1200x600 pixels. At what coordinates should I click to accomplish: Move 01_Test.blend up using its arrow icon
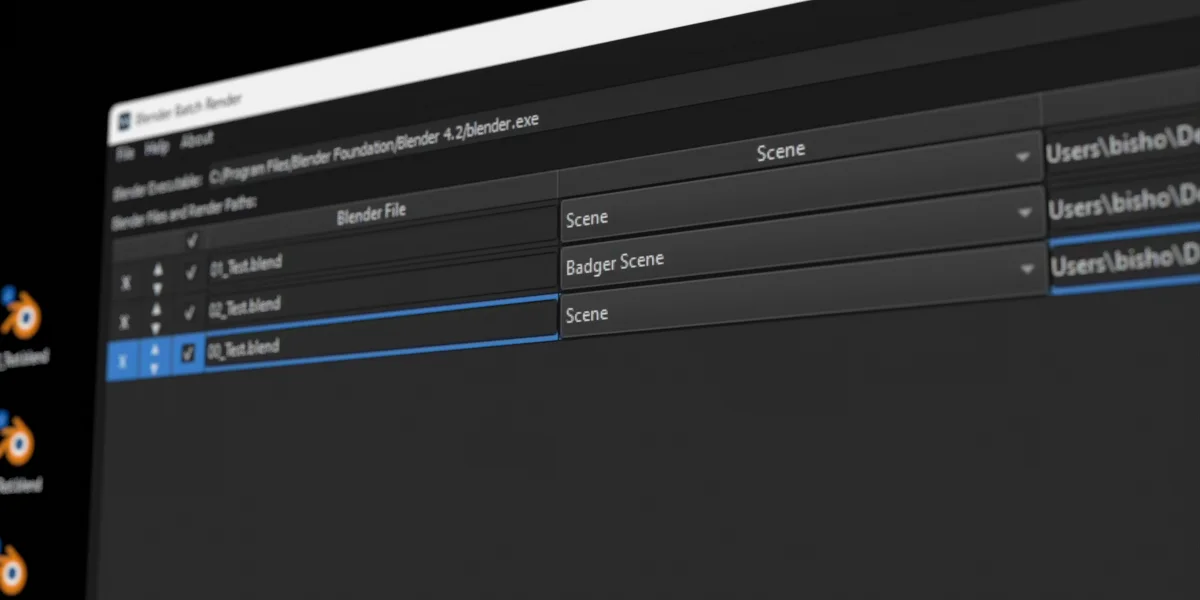[157, 268]
